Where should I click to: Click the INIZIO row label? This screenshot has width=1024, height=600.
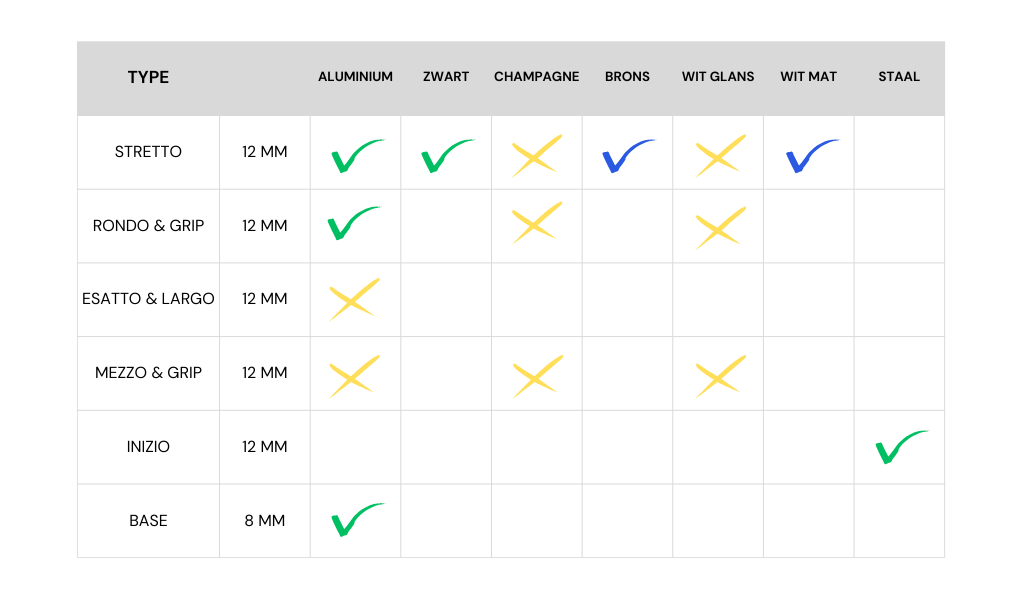tap(148, 447)
